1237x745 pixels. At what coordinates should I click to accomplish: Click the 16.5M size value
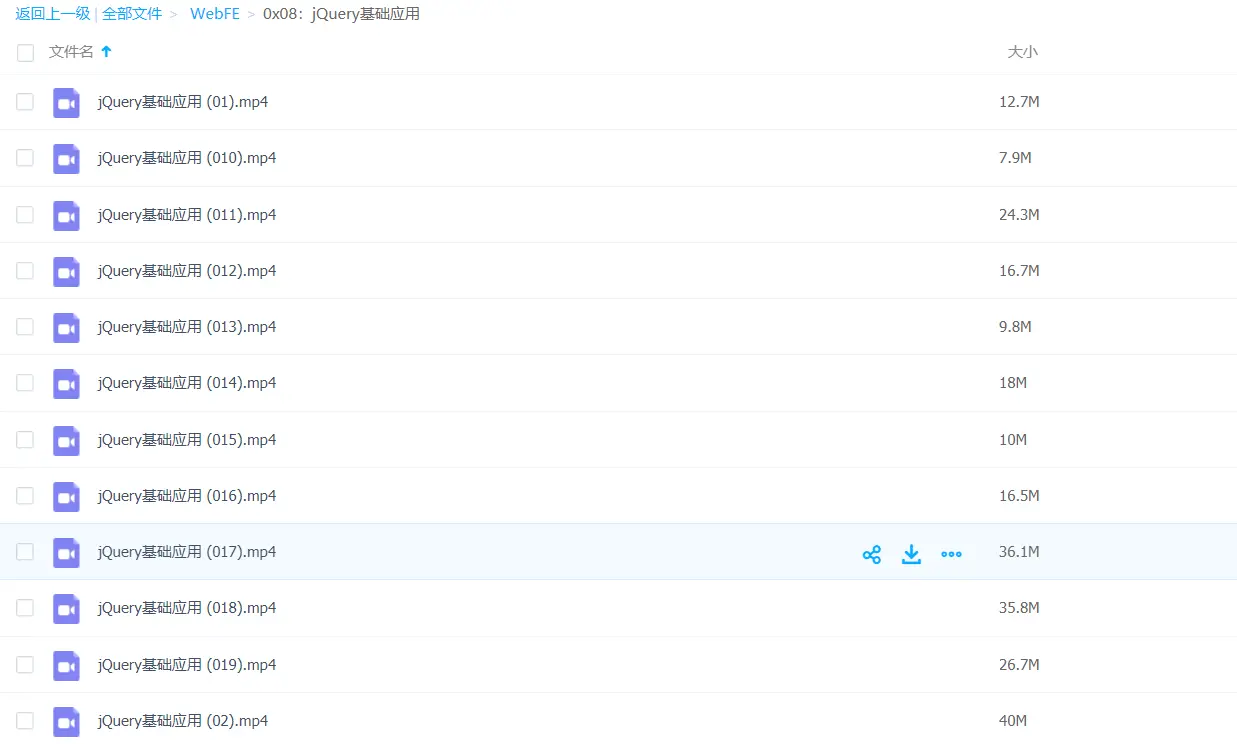click(x=1019, y=496)
